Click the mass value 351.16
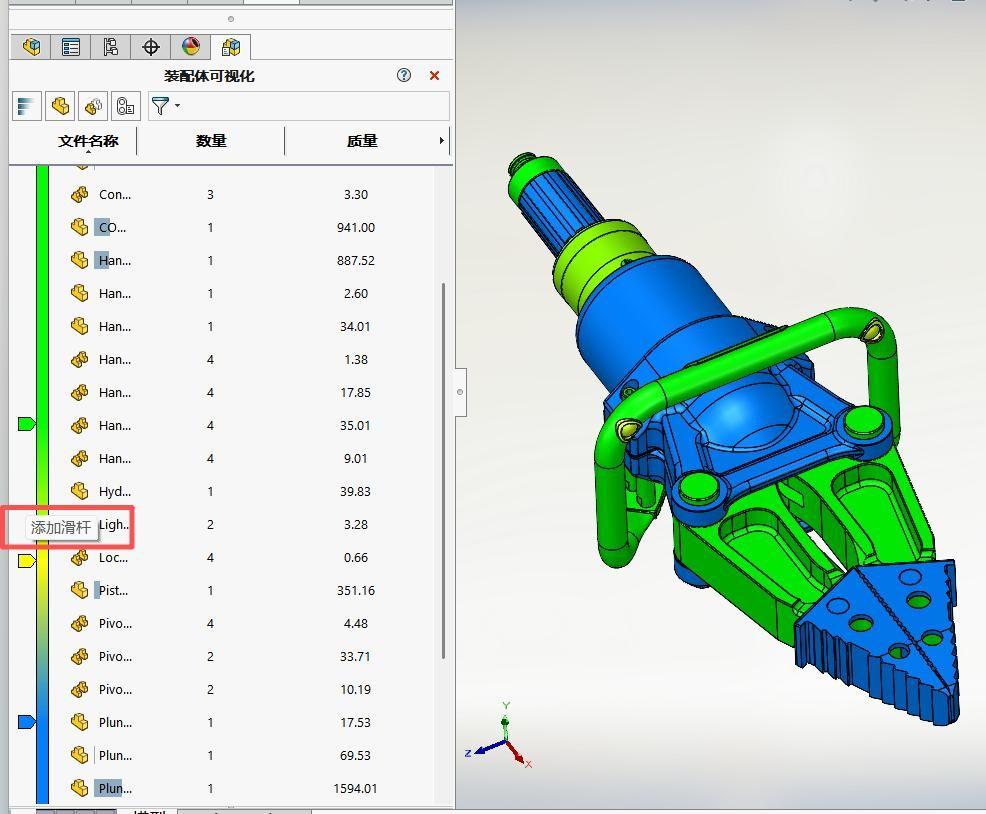The height and width of the screenshot is (814, 986). (356, 590)
